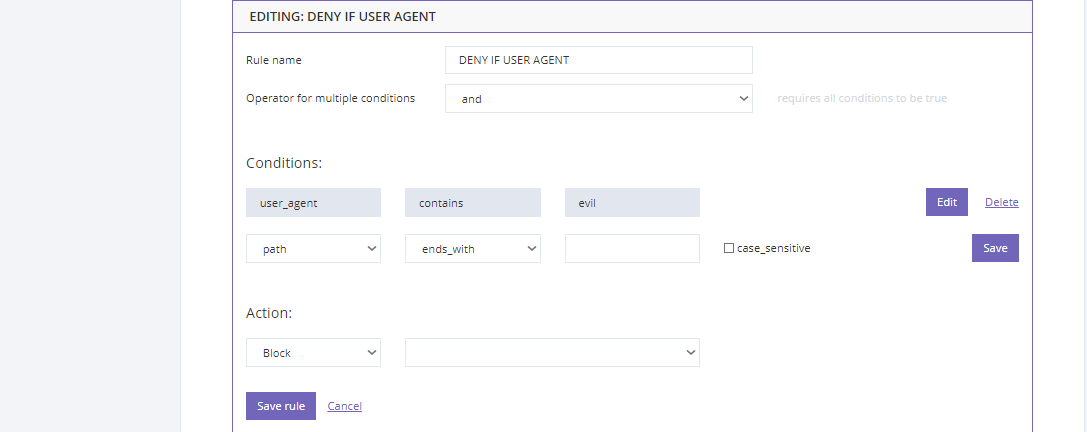1087x432 pixels.
Task: Click the Rule name text field
Action: (x=598, y=60)
